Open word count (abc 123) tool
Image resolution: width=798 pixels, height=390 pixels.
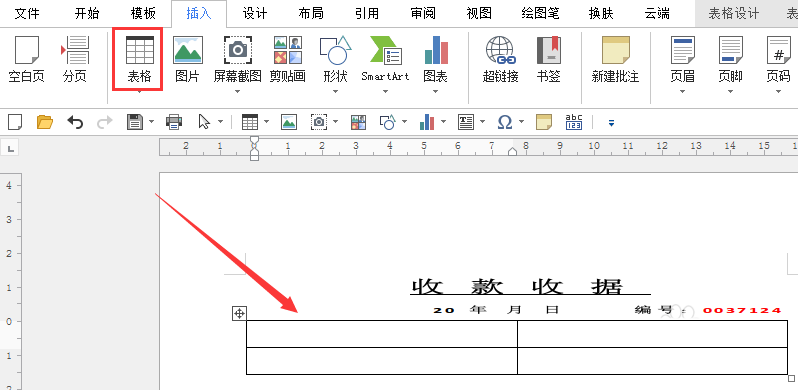click(574, 122)
